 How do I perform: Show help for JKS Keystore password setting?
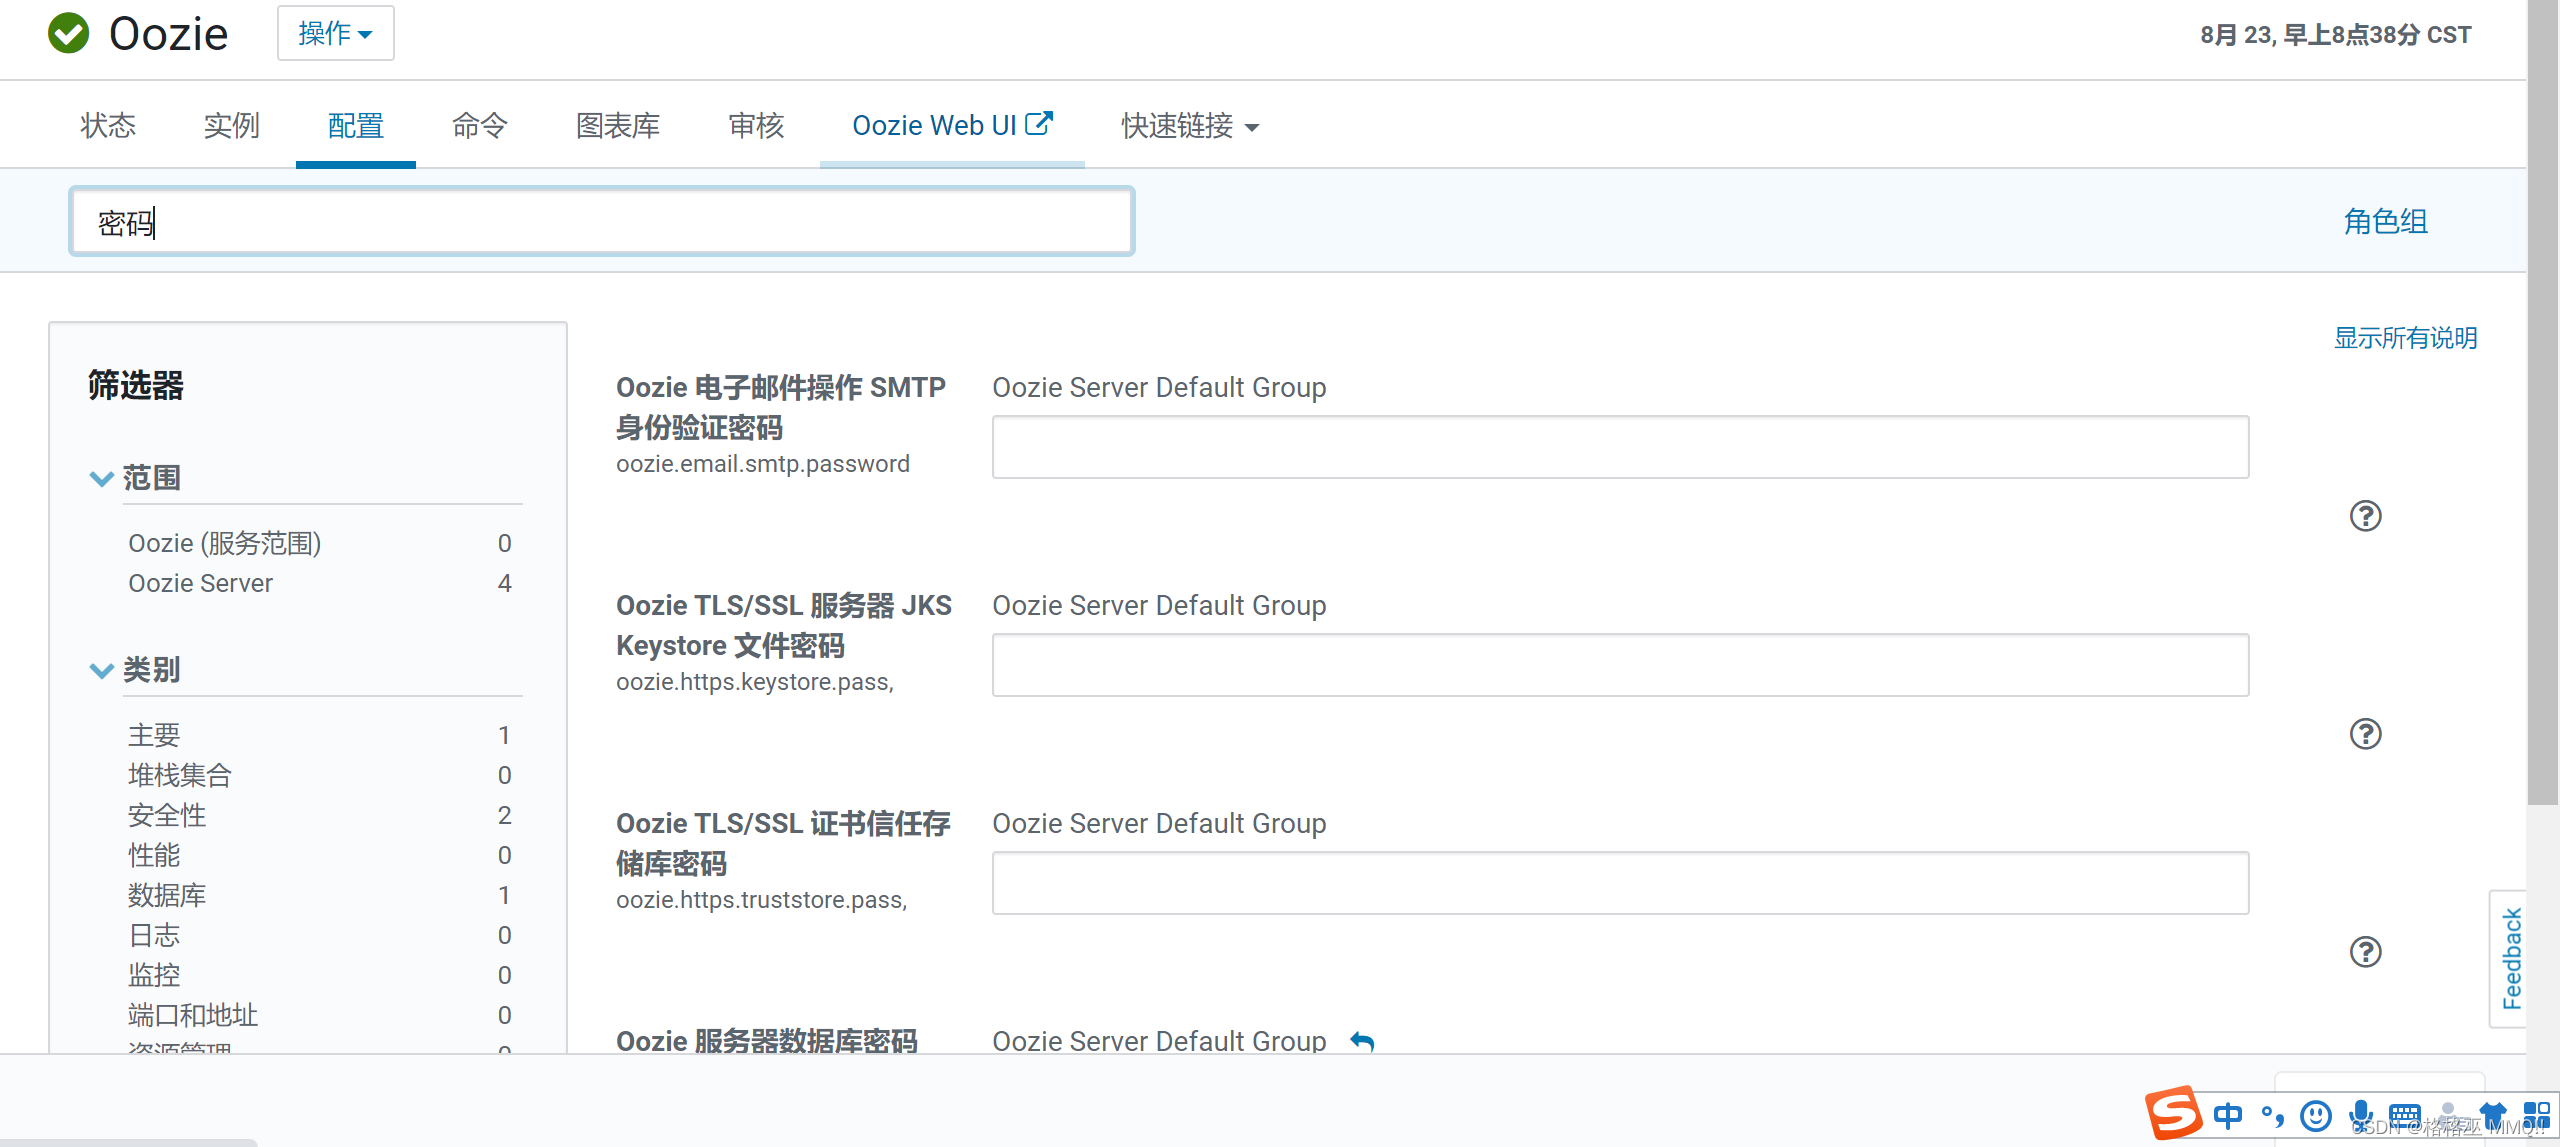tap(2365, 734)
